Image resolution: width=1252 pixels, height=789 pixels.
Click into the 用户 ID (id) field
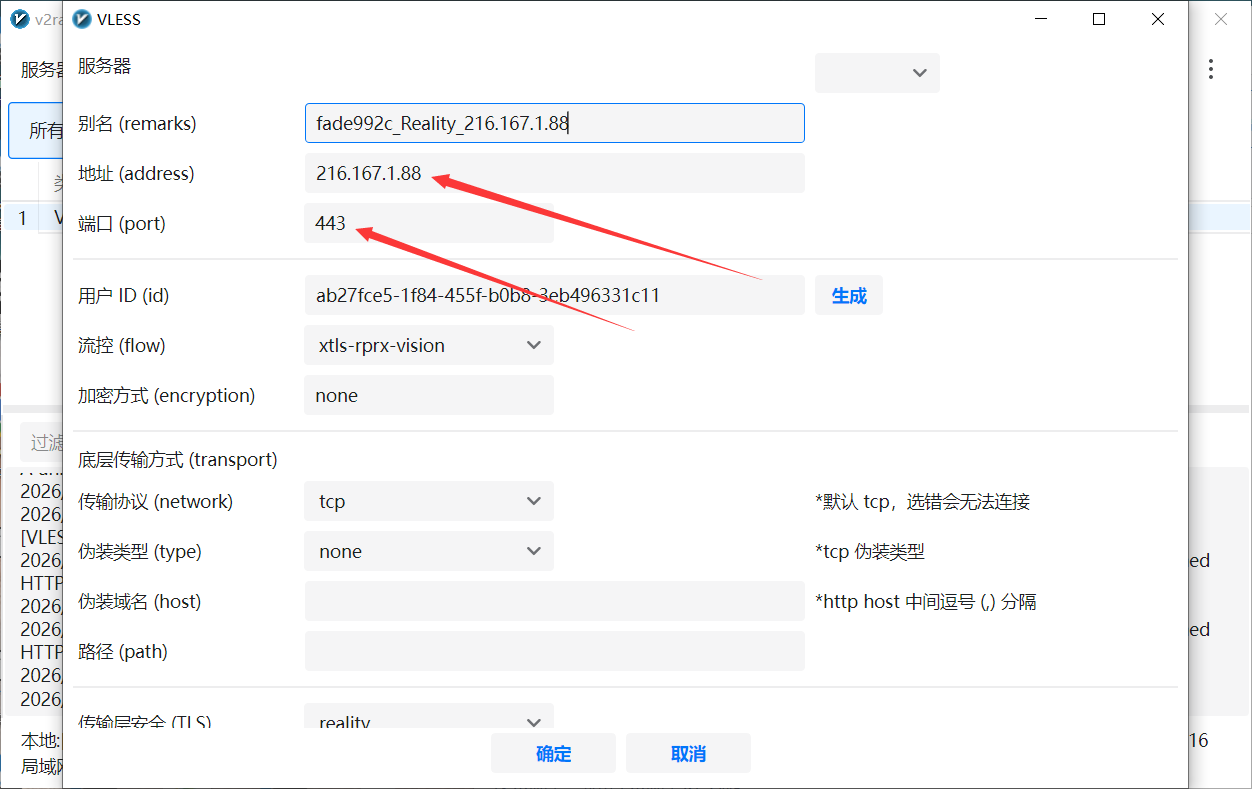click(554, 295)
